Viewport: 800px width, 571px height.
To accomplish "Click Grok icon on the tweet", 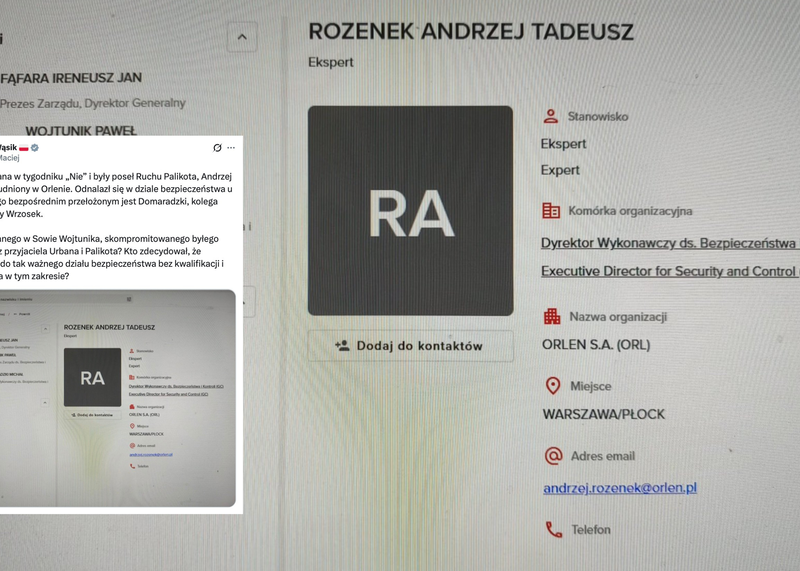I will click(x=217, y=147).
